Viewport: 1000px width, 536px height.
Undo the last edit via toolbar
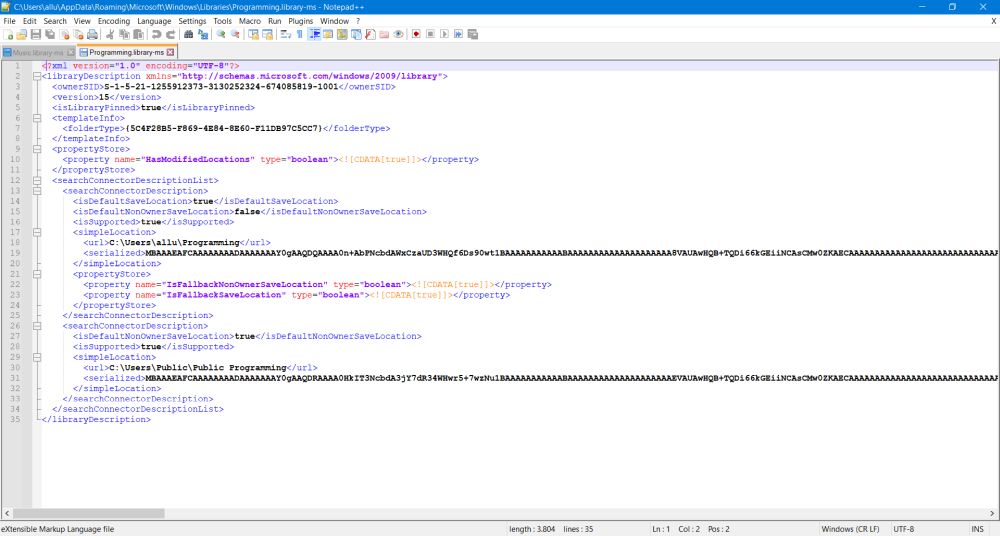pos(157,34)
